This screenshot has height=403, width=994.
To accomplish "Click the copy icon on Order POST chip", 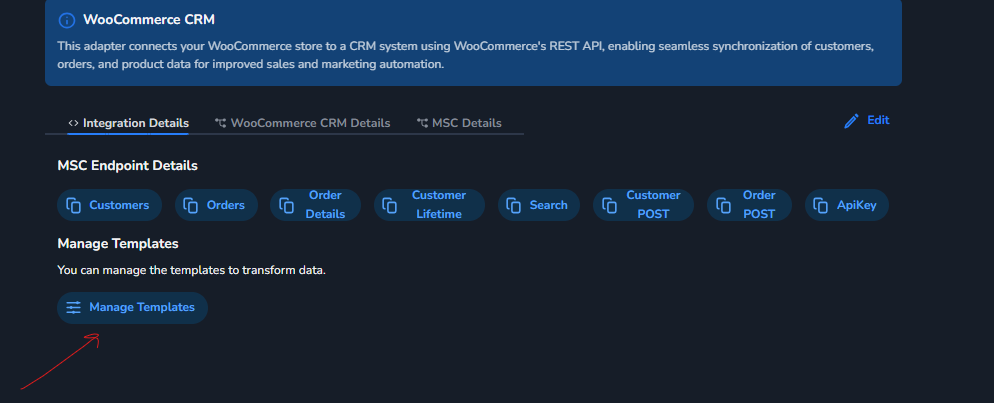I will click(723, 205).
